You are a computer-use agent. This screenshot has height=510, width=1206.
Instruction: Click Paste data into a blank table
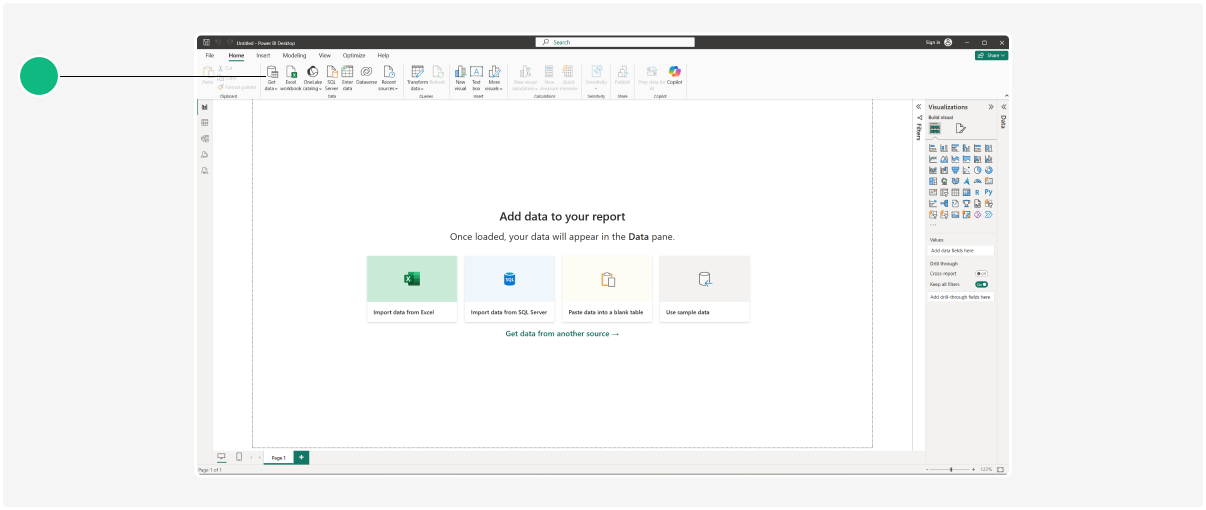[x=607, y=289]
